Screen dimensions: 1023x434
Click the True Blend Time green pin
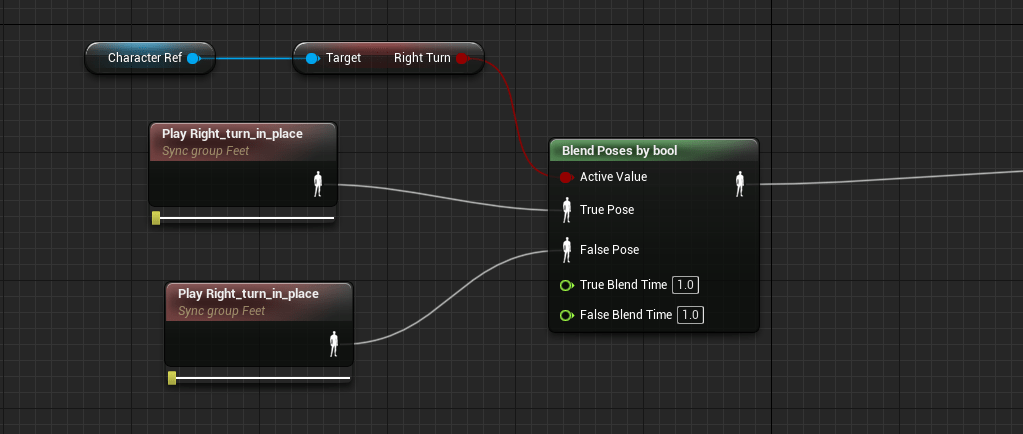click(567, 285)
